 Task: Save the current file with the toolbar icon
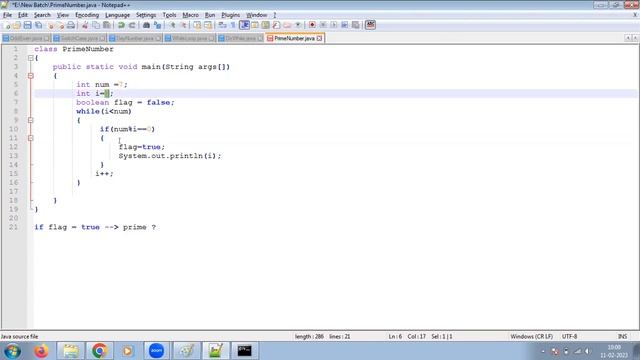tap(27, 25)
